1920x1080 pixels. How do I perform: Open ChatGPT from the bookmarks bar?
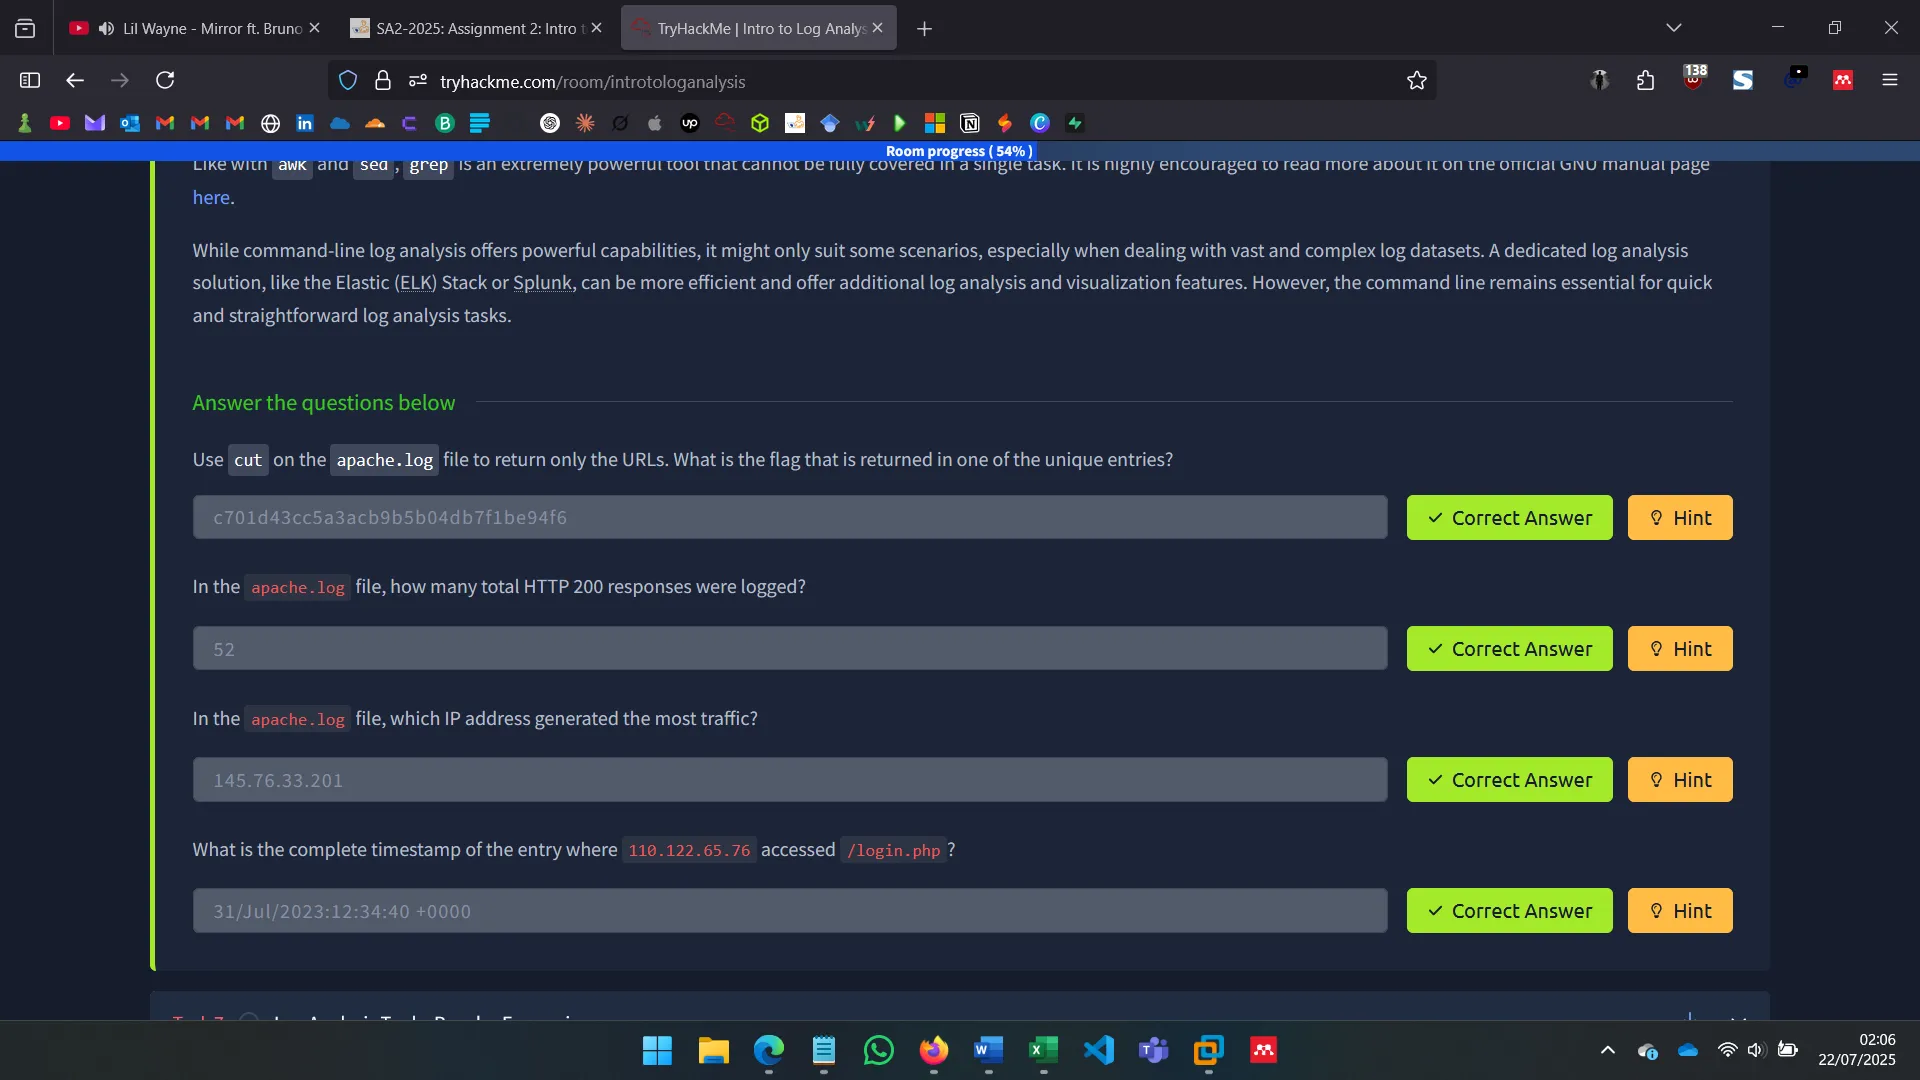(x=550, y=123)
